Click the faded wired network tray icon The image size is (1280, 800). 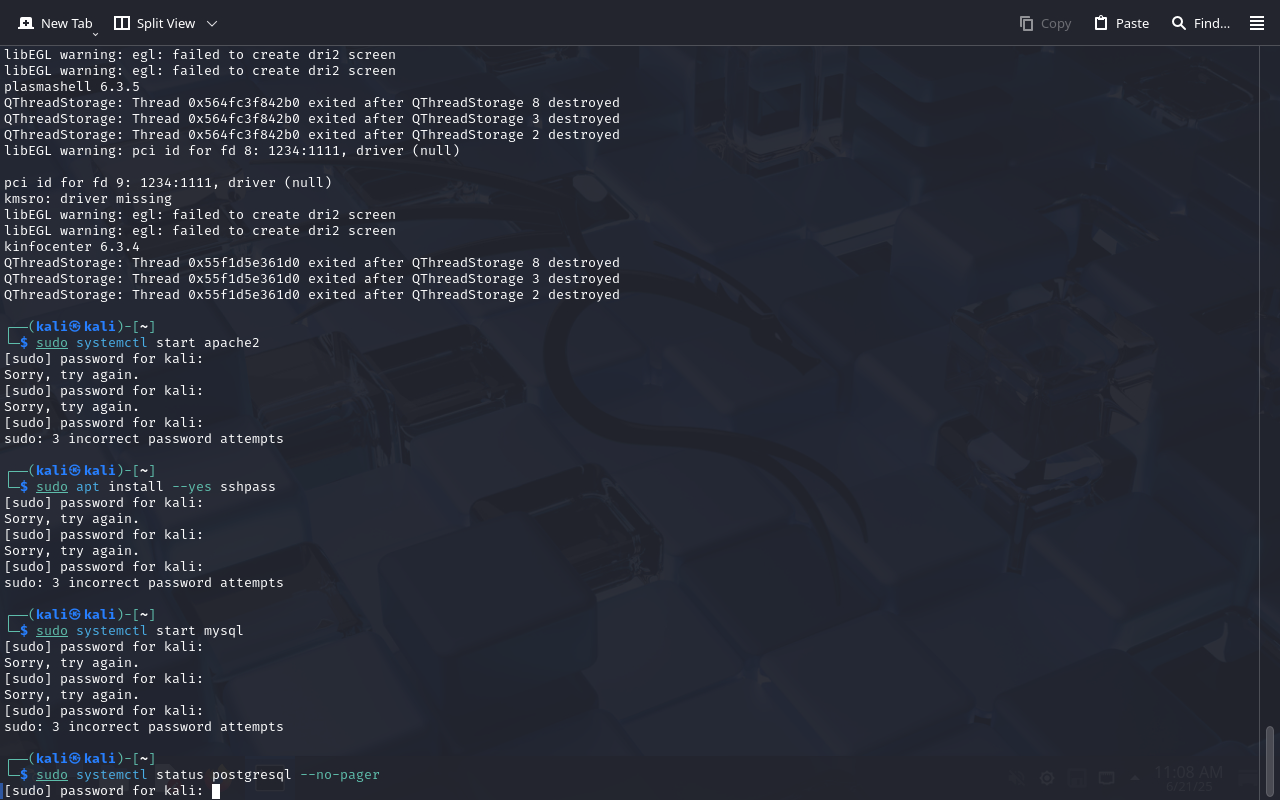coord(1106,778)
